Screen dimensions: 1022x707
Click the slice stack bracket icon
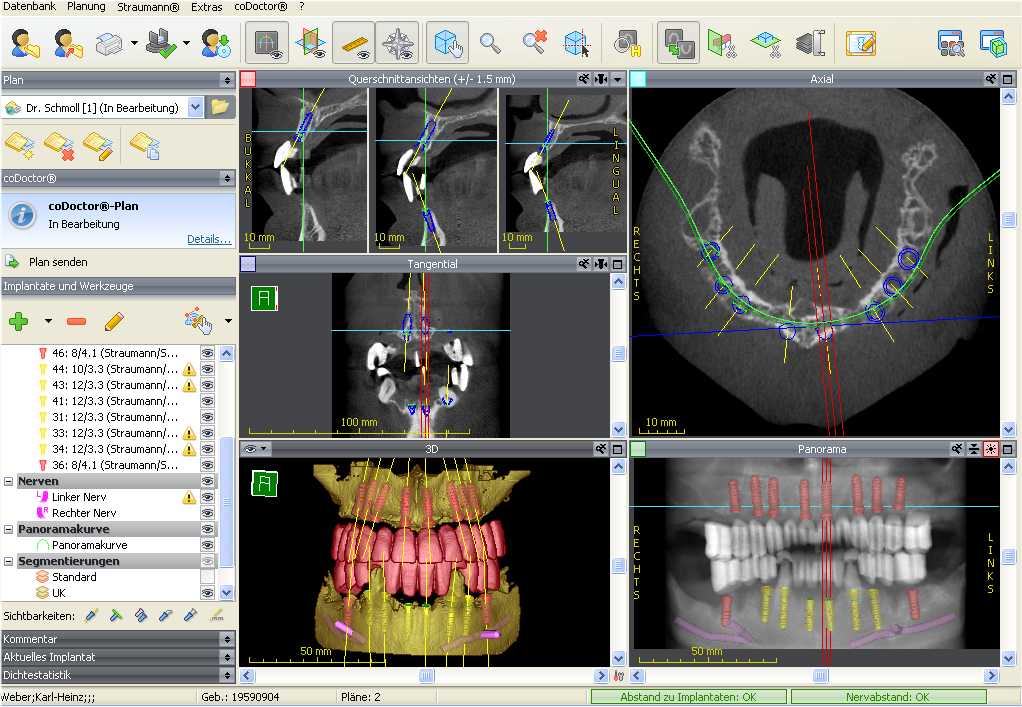tap(810, 43)
